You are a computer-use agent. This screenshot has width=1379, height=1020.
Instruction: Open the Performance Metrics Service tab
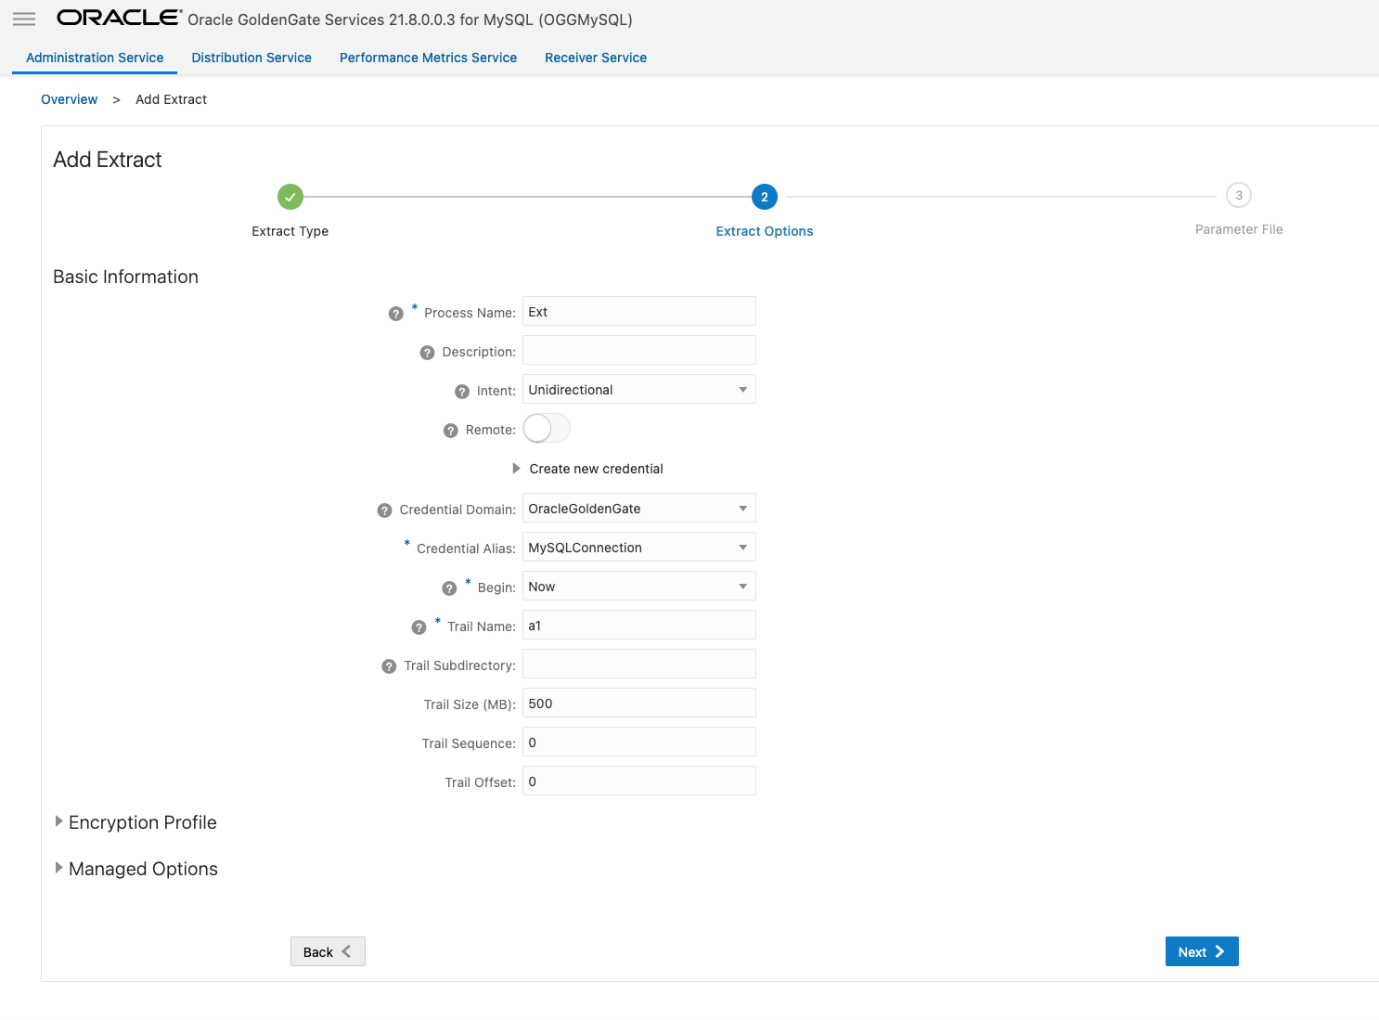[428, 58]
